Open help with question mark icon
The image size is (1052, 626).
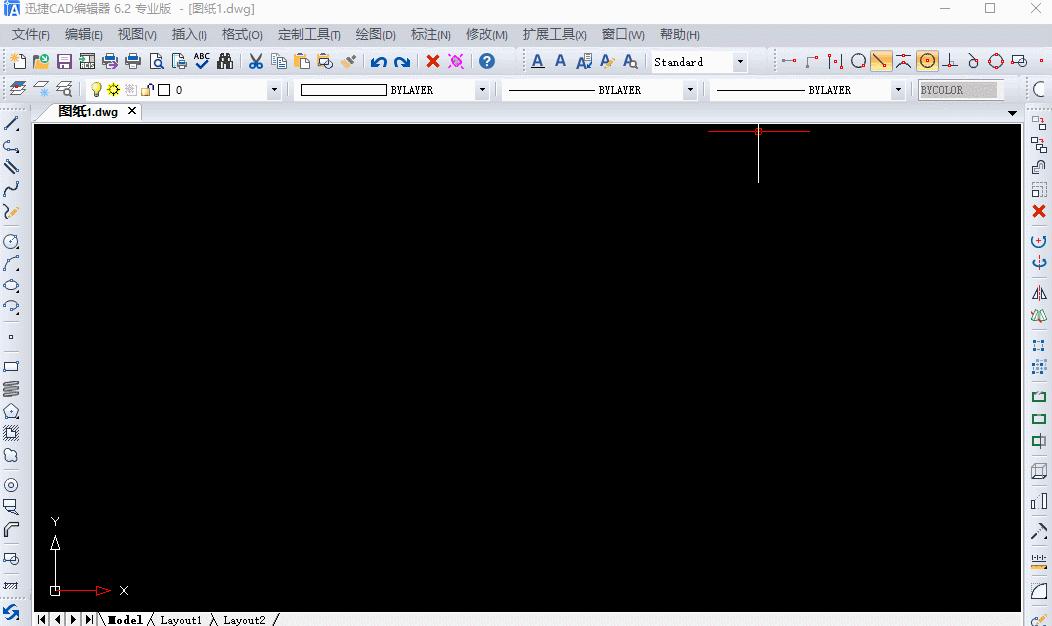[487, 62]
